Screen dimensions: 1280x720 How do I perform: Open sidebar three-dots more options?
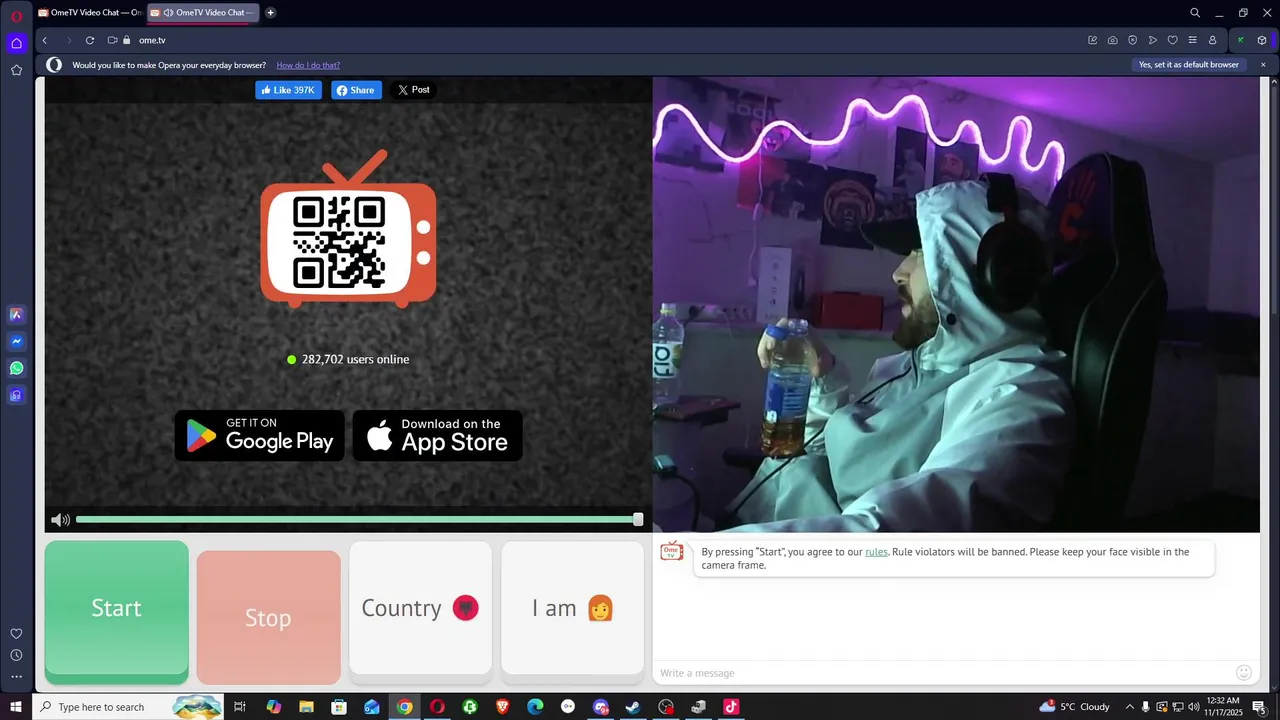click(16, 677)
